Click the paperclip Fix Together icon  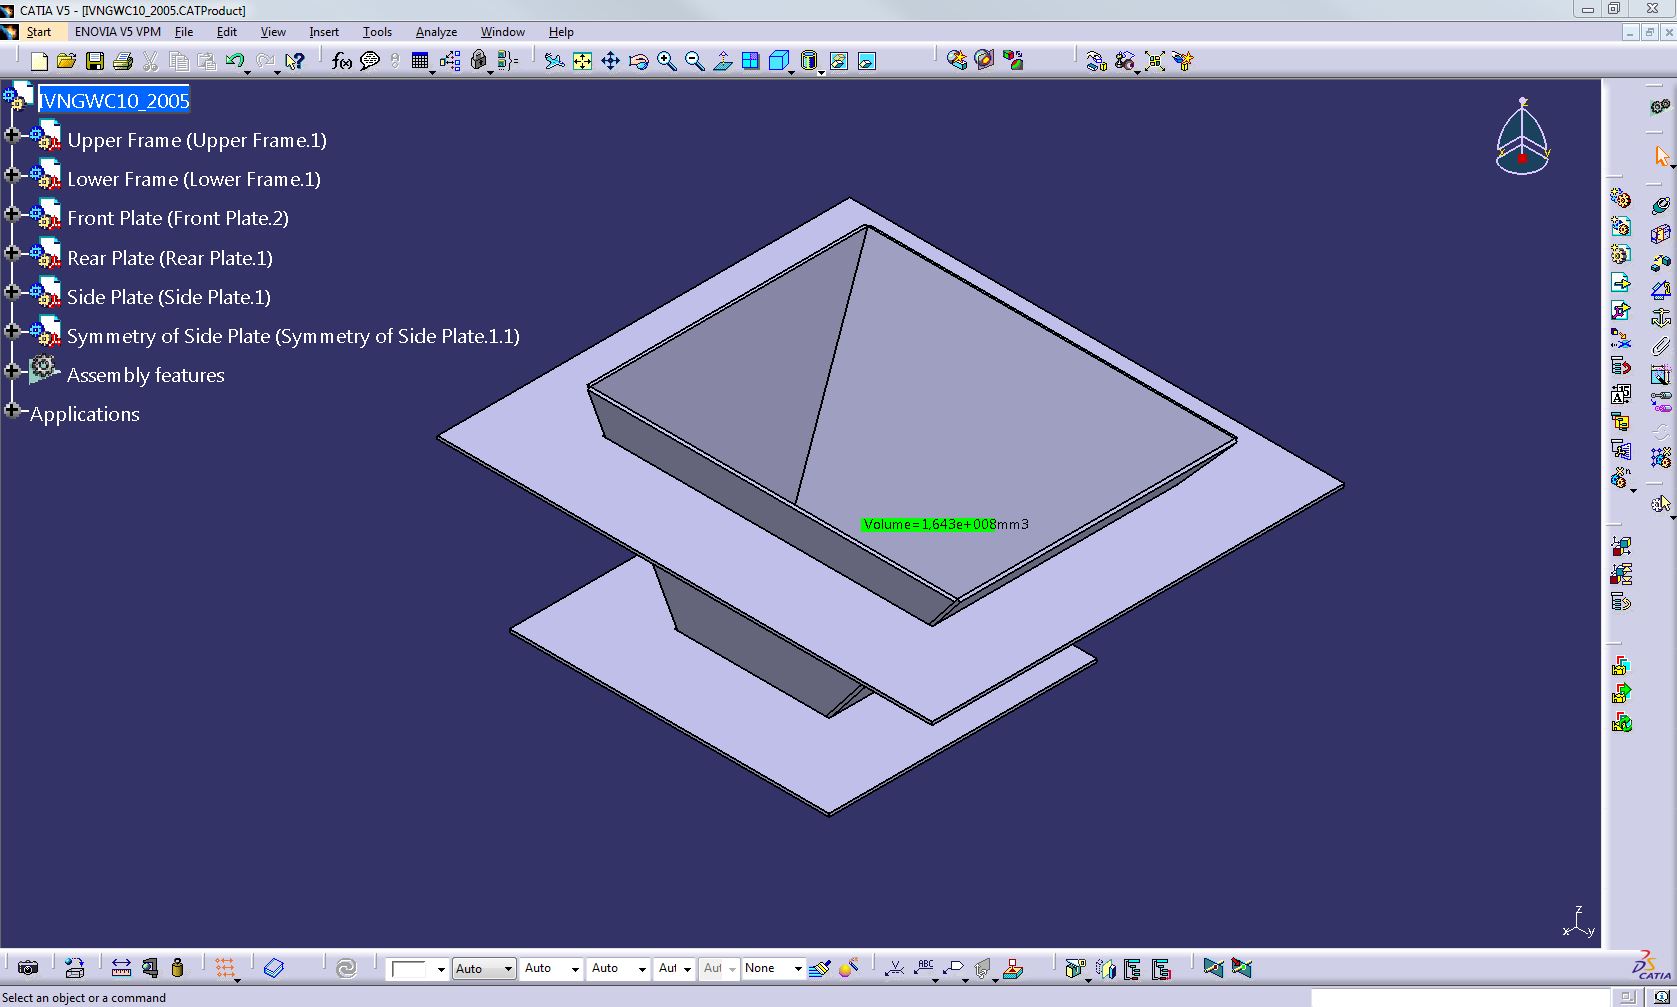(x=1661, y=346)
